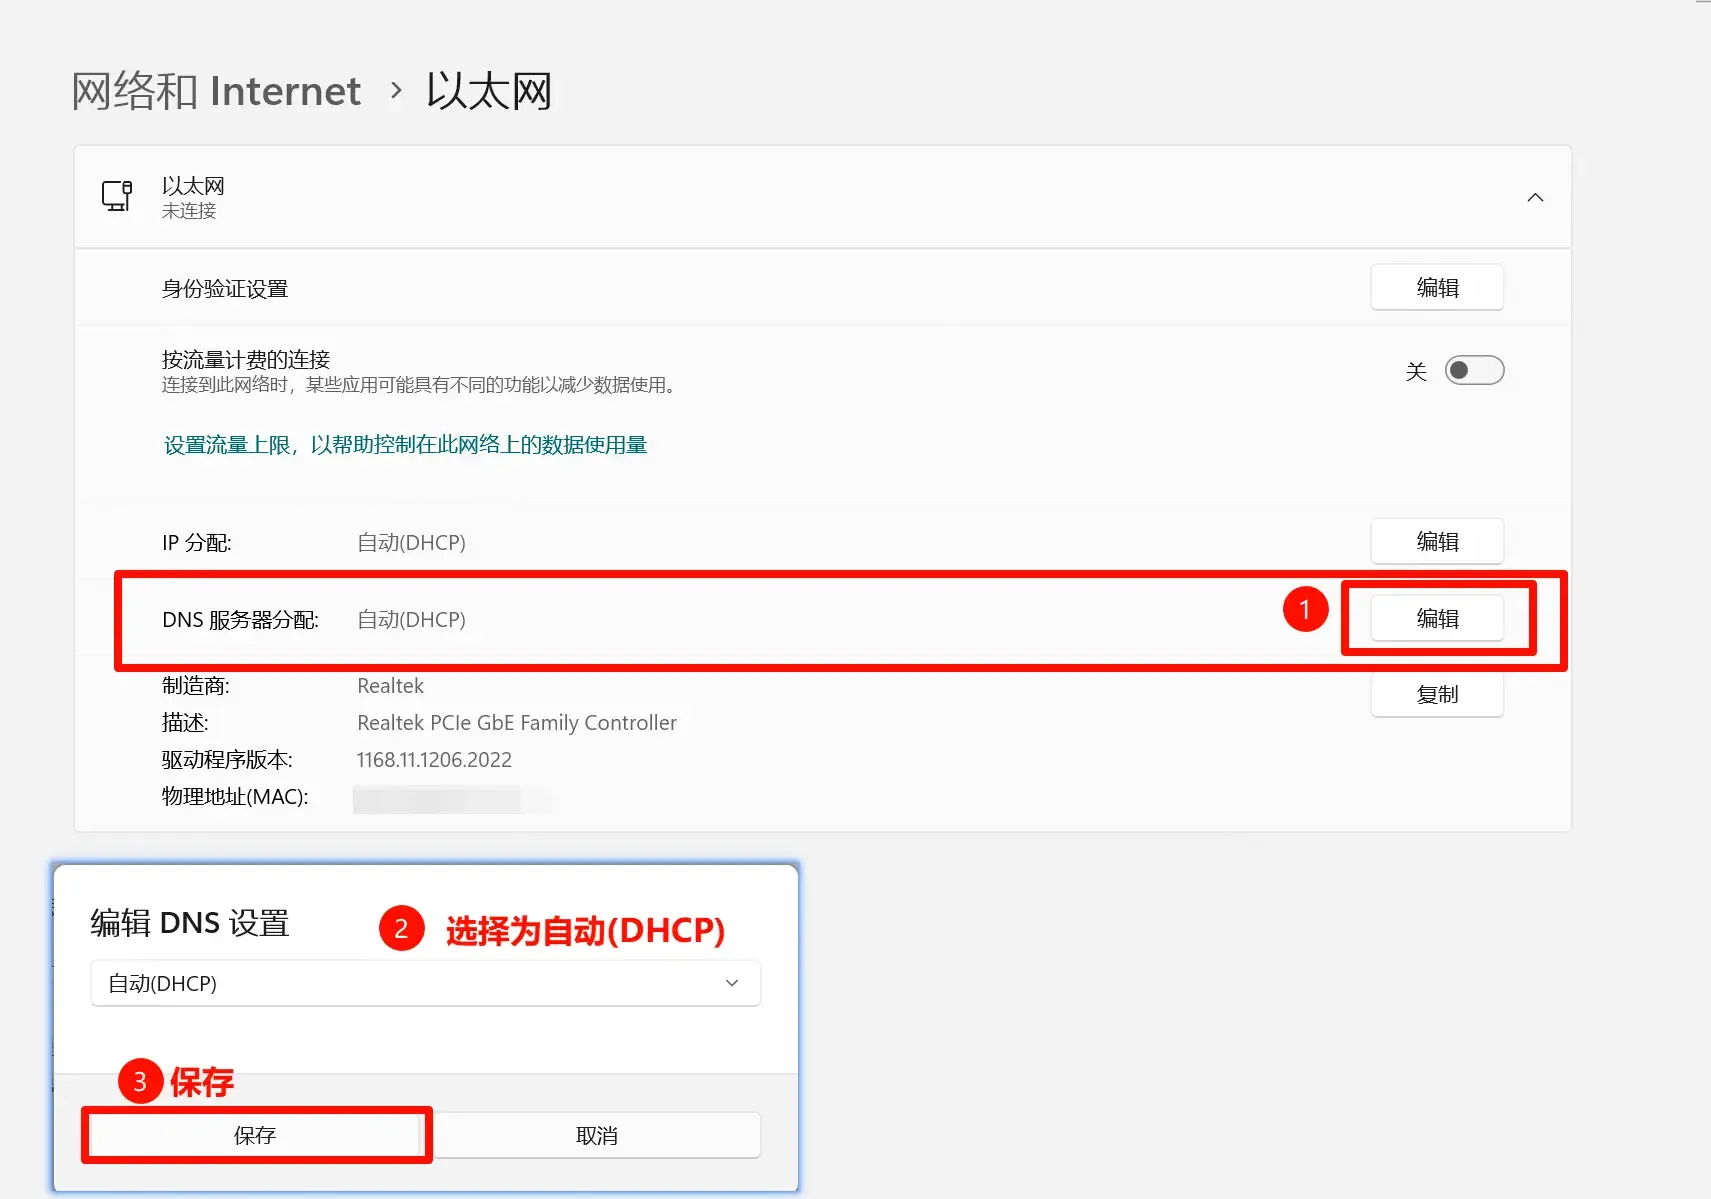Screen dimensions: 1711x1199
Task: Edit DNS 服务器分配
Action: pos(1437,618)
